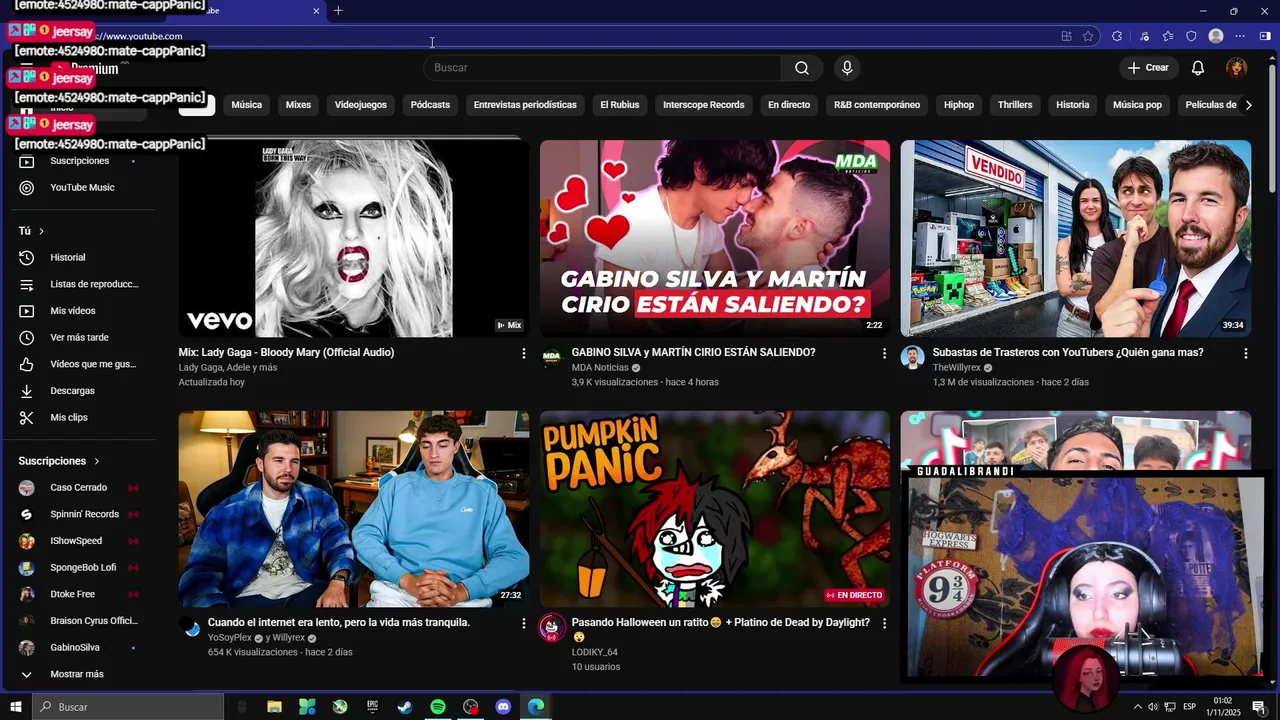
Task: Open SpongeBob Lofi subscription
Action: point(83,567)
